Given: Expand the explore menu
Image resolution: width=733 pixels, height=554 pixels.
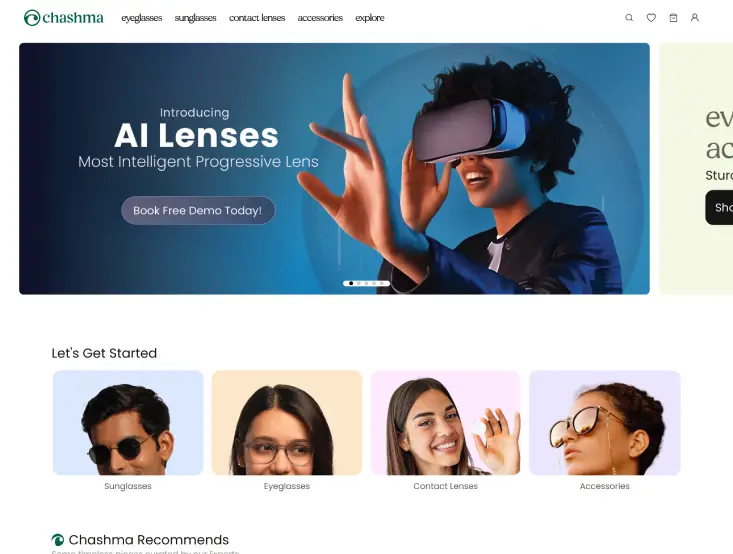Looking at the screenshot, I should 370,18.
